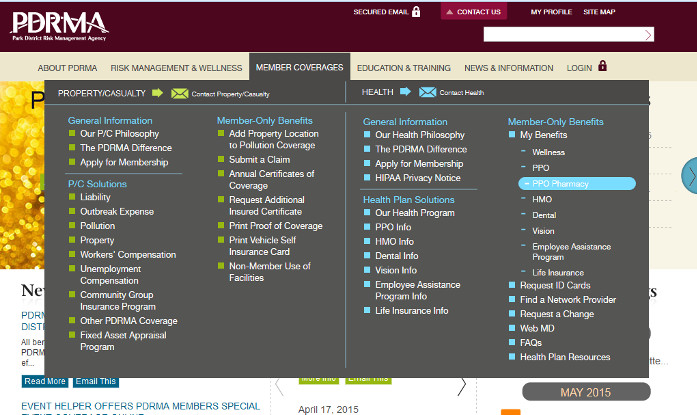Click the Contact Us button
Image resolution: width=697 pixels, height=415 pixels.
[474, 12]
